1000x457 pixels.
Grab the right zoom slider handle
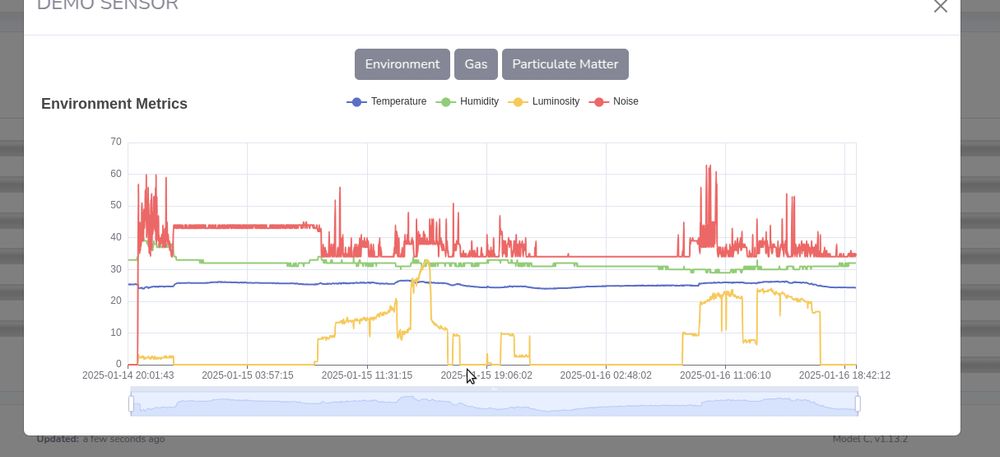858,403
